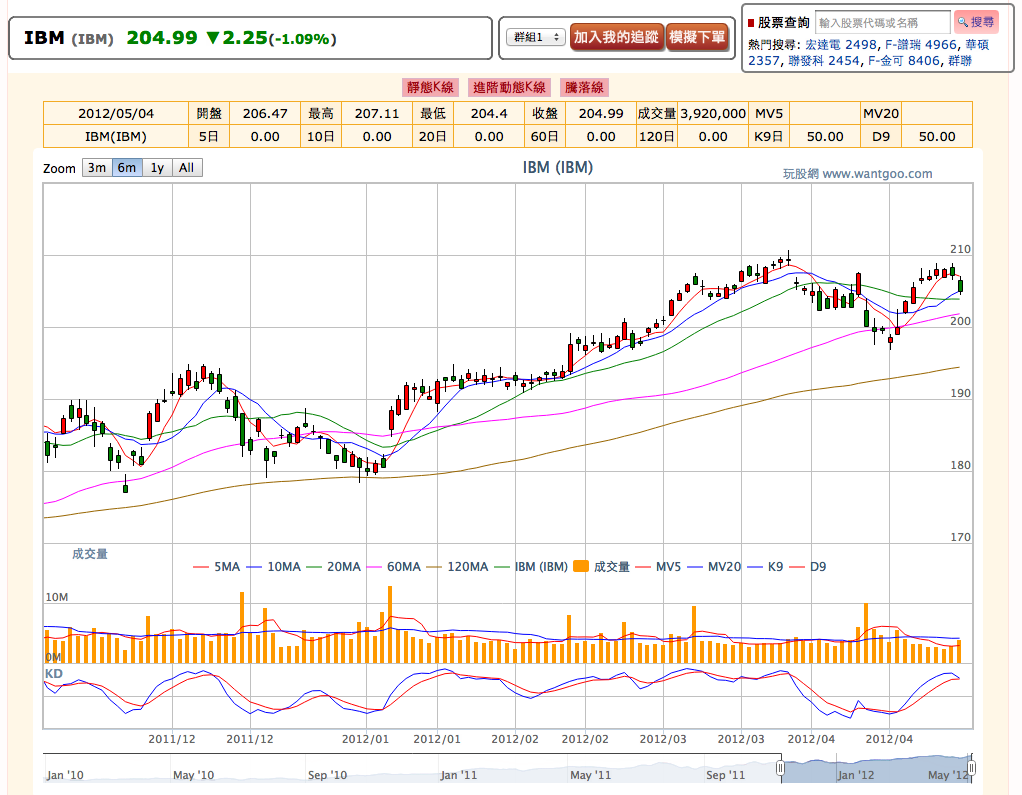Toggle the D9 legend series
The height and width of the screenshot is (795, 1022).
[x=808, y=567]
